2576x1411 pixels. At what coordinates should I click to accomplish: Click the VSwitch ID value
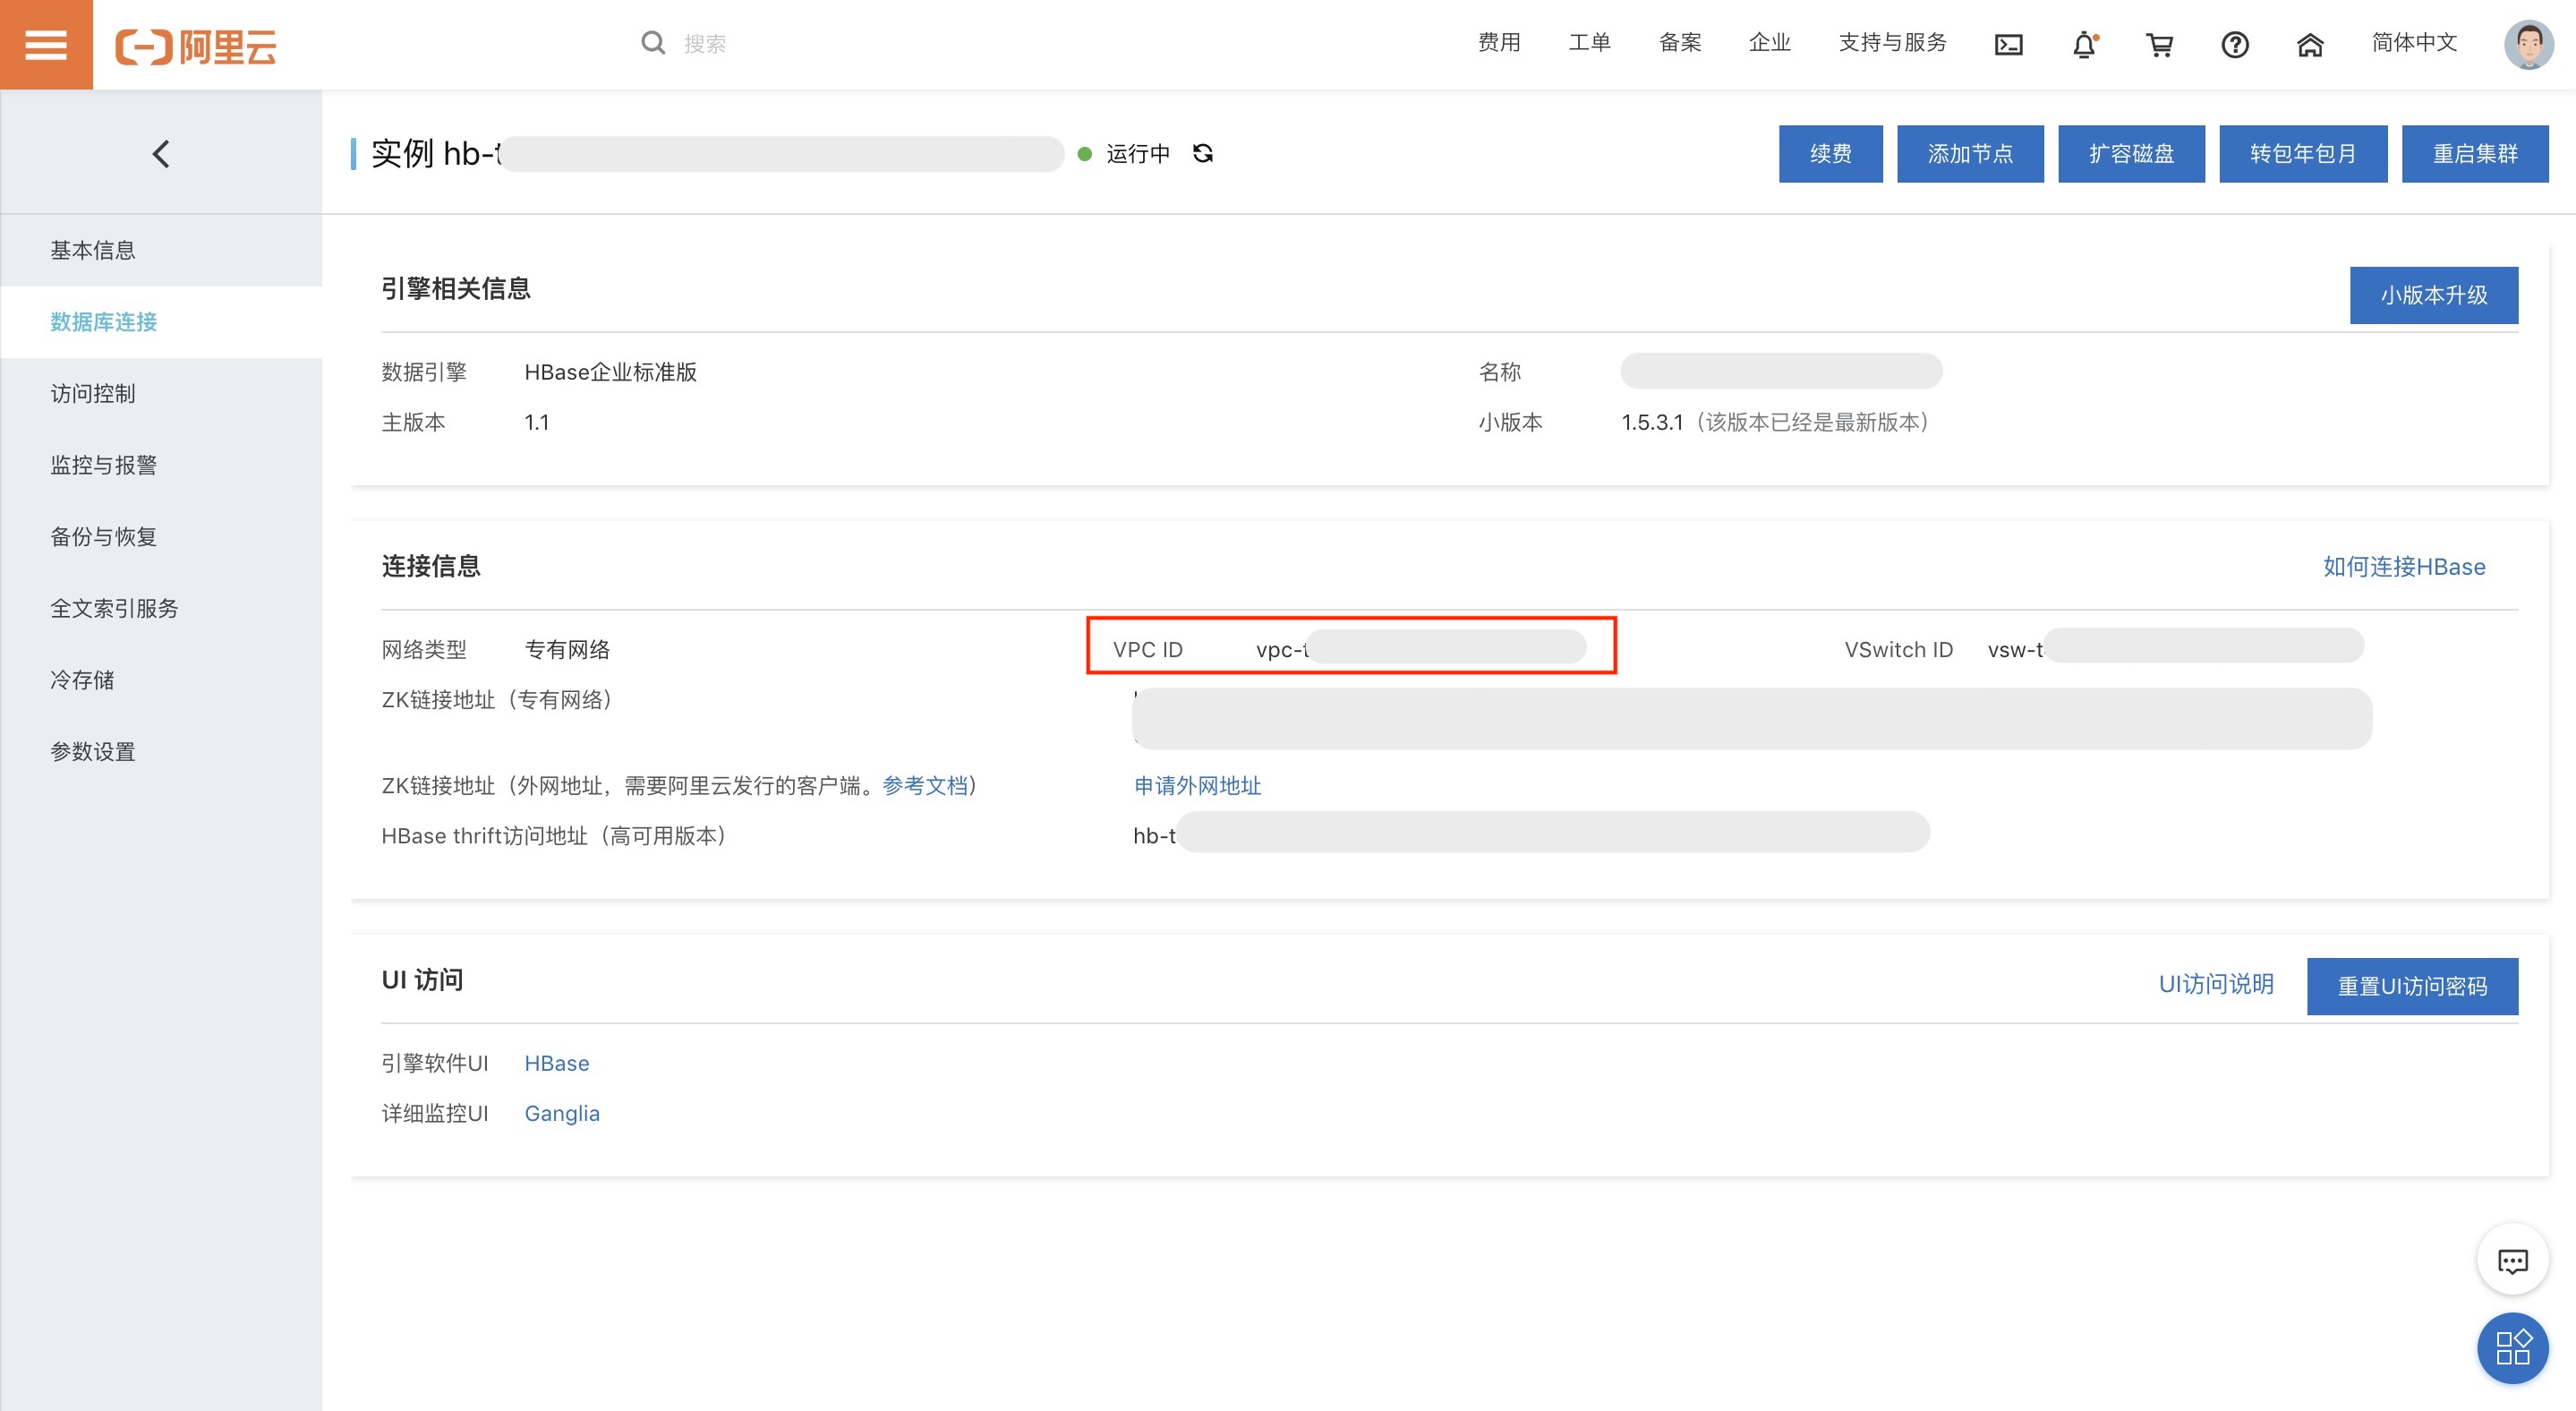(x=2175, y=647)
